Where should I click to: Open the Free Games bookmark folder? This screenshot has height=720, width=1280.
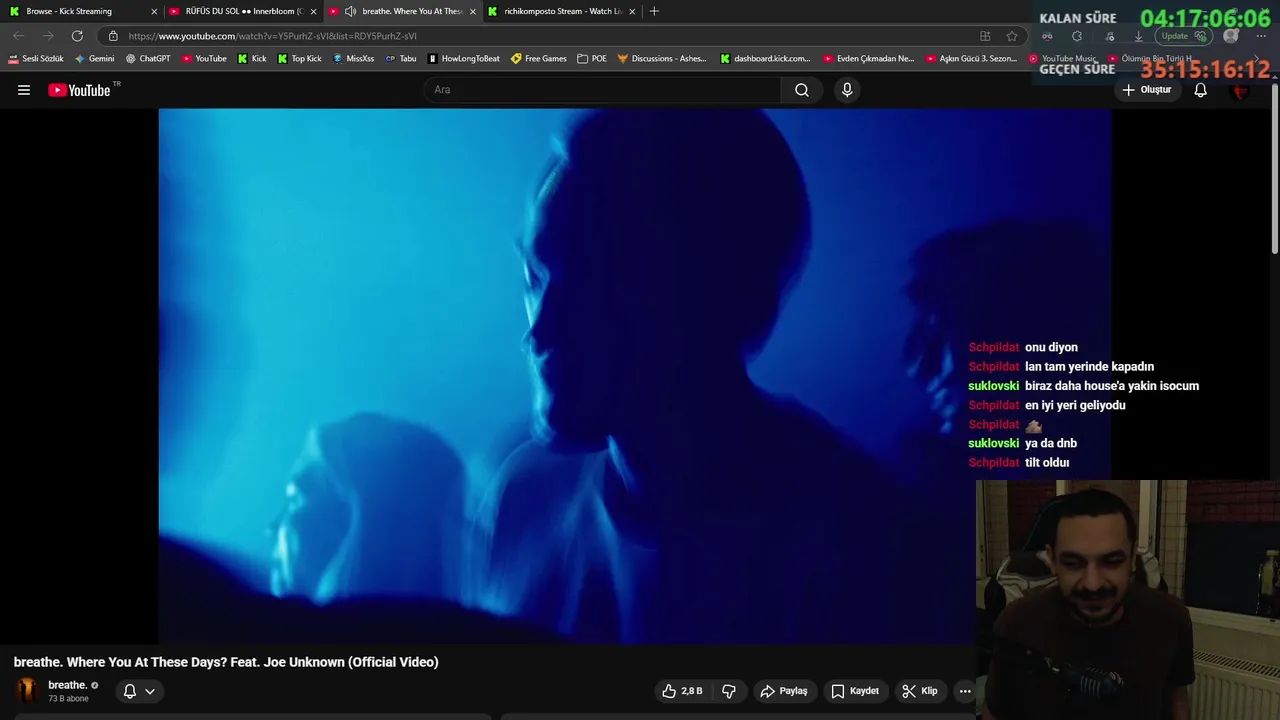click(x=539, y=59)
